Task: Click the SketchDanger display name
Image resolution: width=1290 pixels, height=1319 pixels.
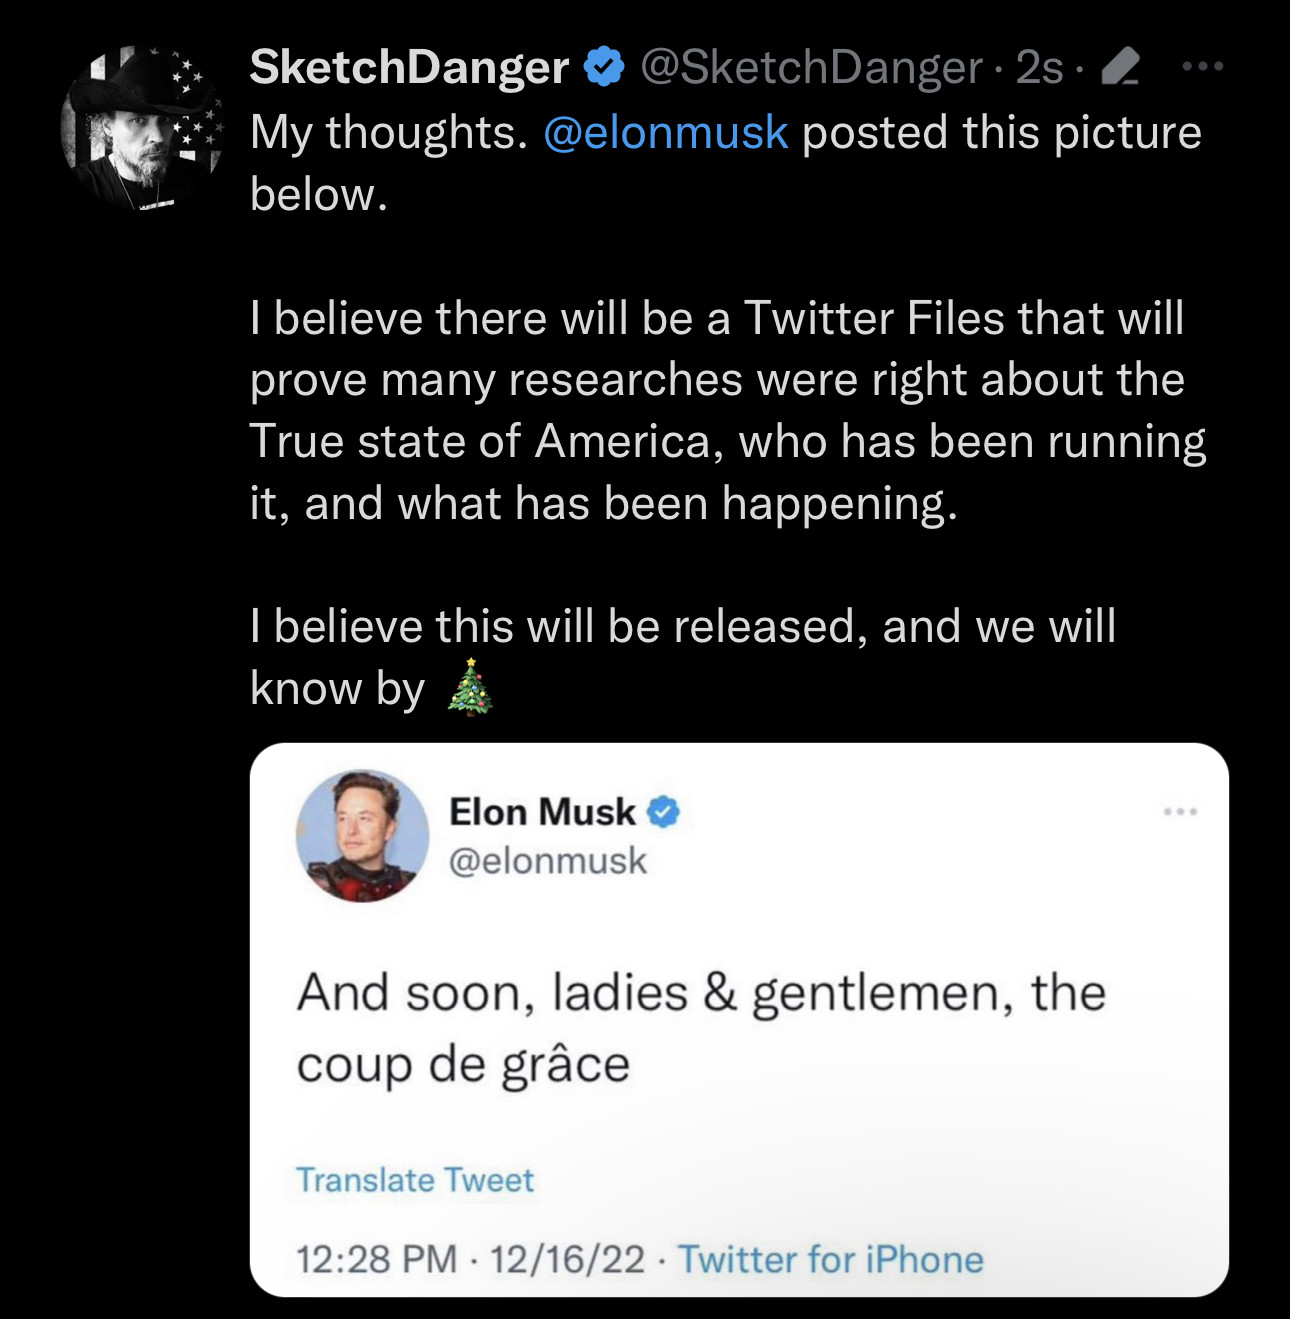Action: (409, 68)
